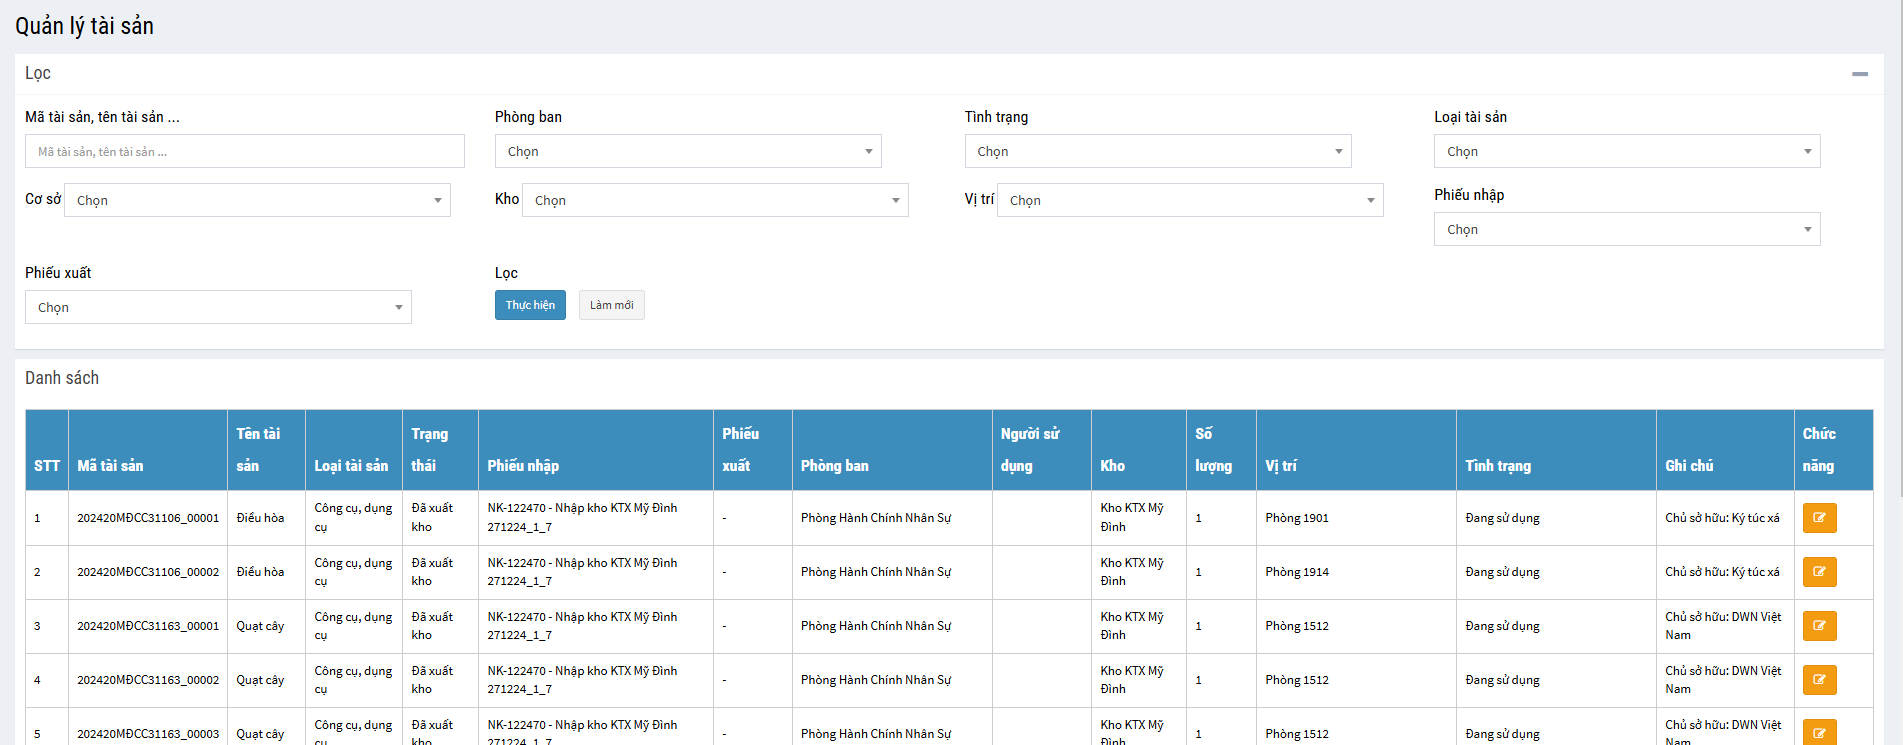
Task: Click the Tình trạng column header
Action: point(1497,466)
